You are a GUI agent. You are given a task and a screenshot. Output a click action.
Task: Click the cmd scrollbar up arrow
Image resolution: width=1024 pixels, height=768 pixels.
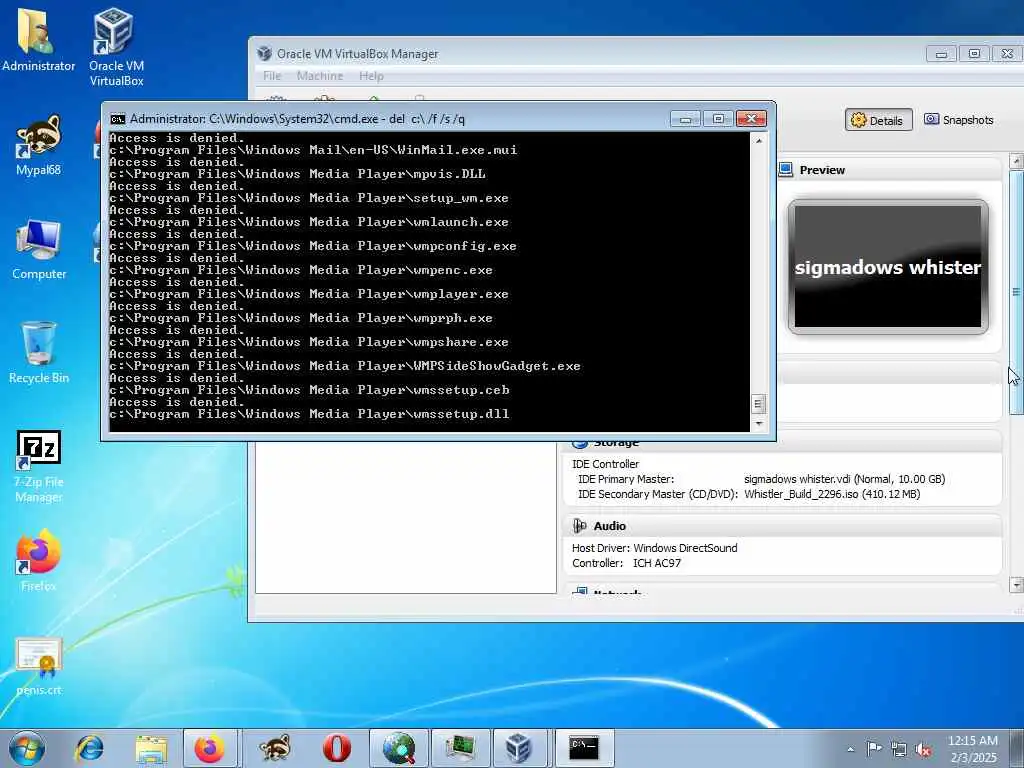tap(758, 140)
